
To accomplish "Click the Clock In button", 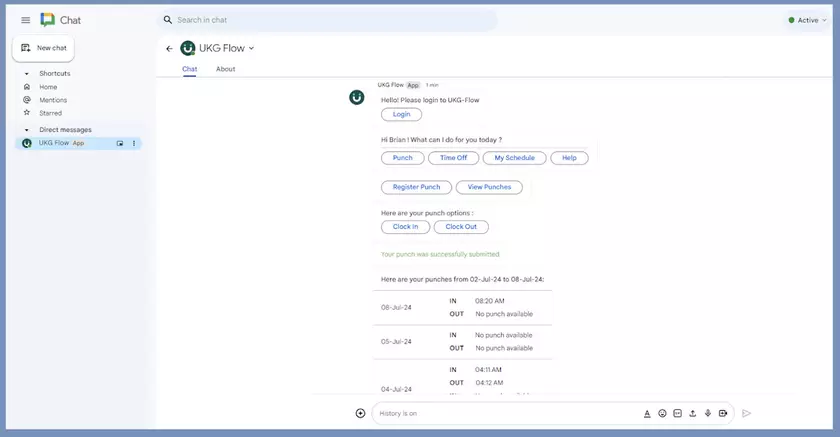I will (406, 227).
